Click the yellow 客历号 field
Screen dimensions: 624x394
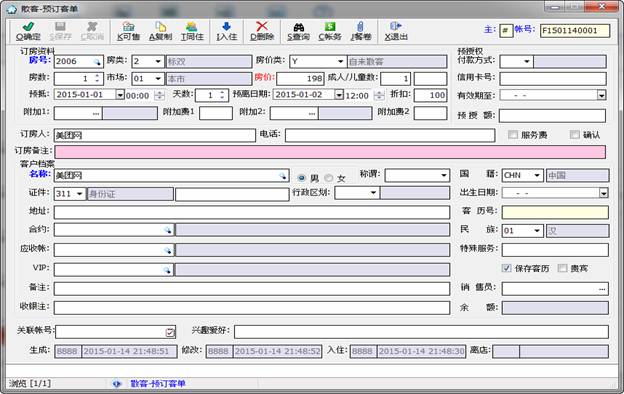coord(555,212)
